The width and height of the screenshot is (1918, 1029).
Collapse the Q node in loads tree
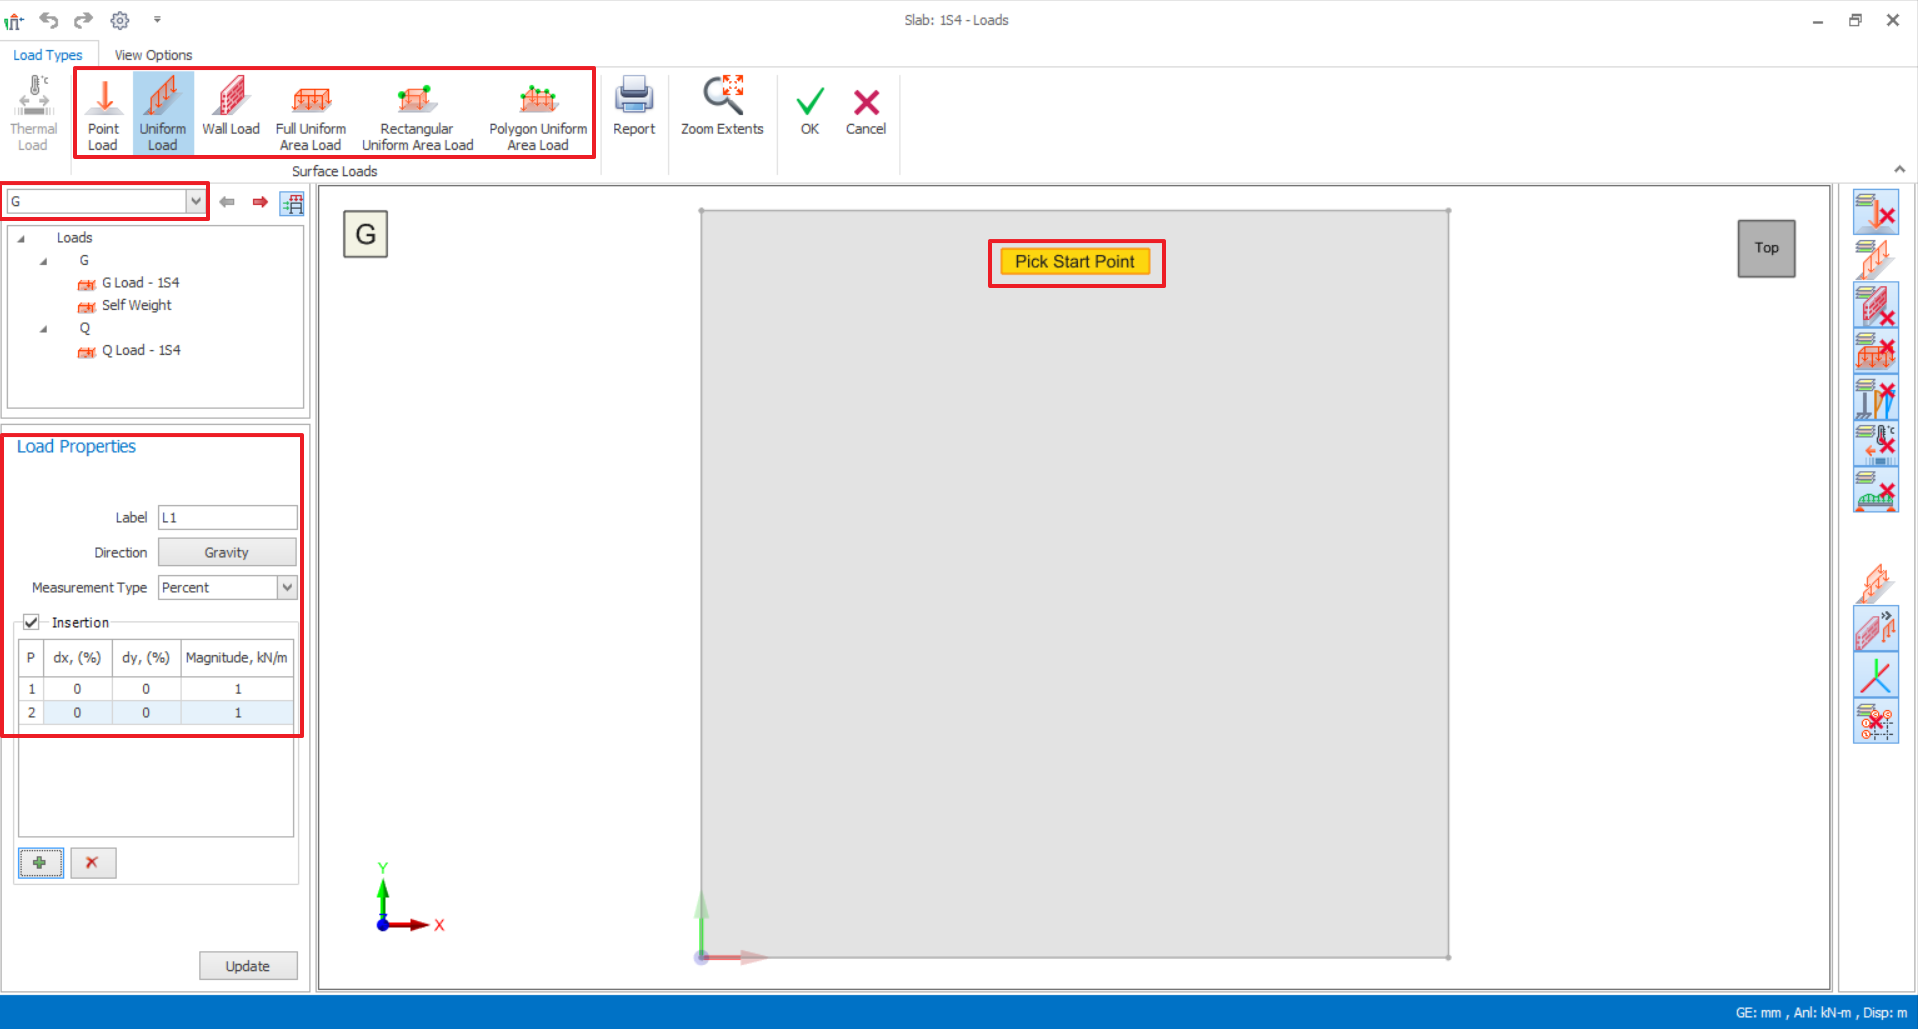click(43, 328)
